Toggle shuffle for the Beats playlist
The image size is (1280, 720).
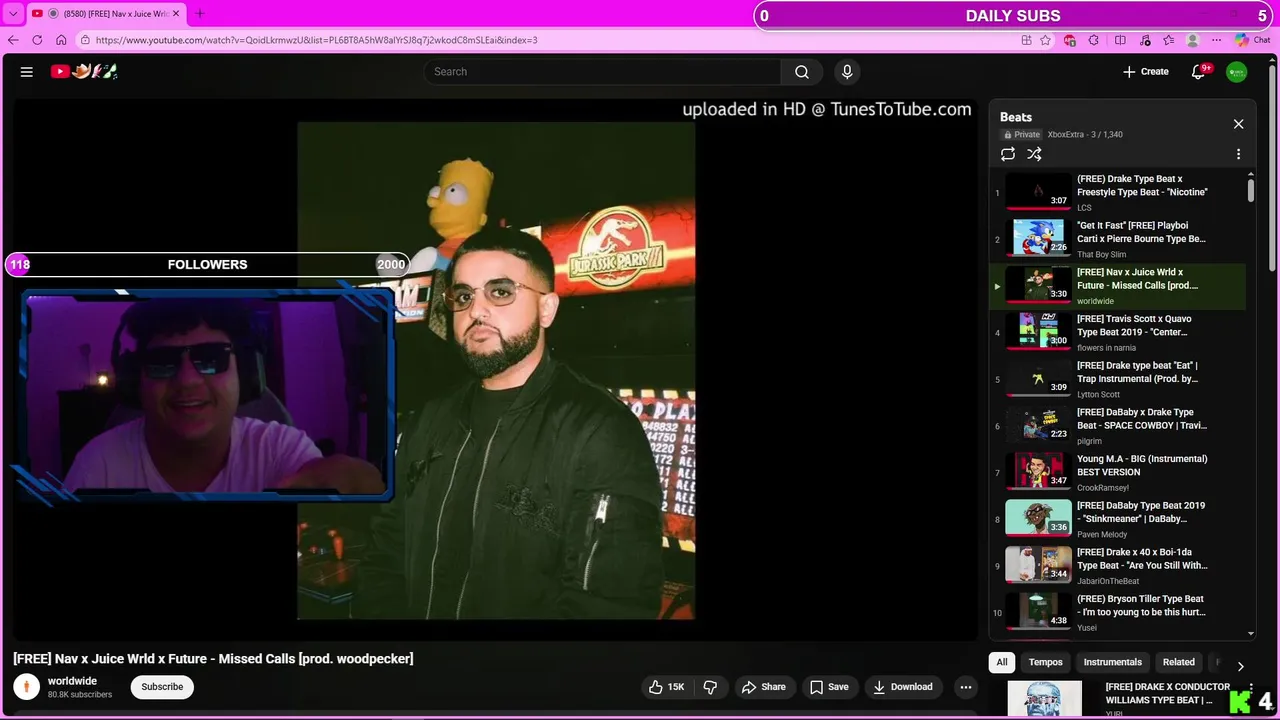(1034, 154)
